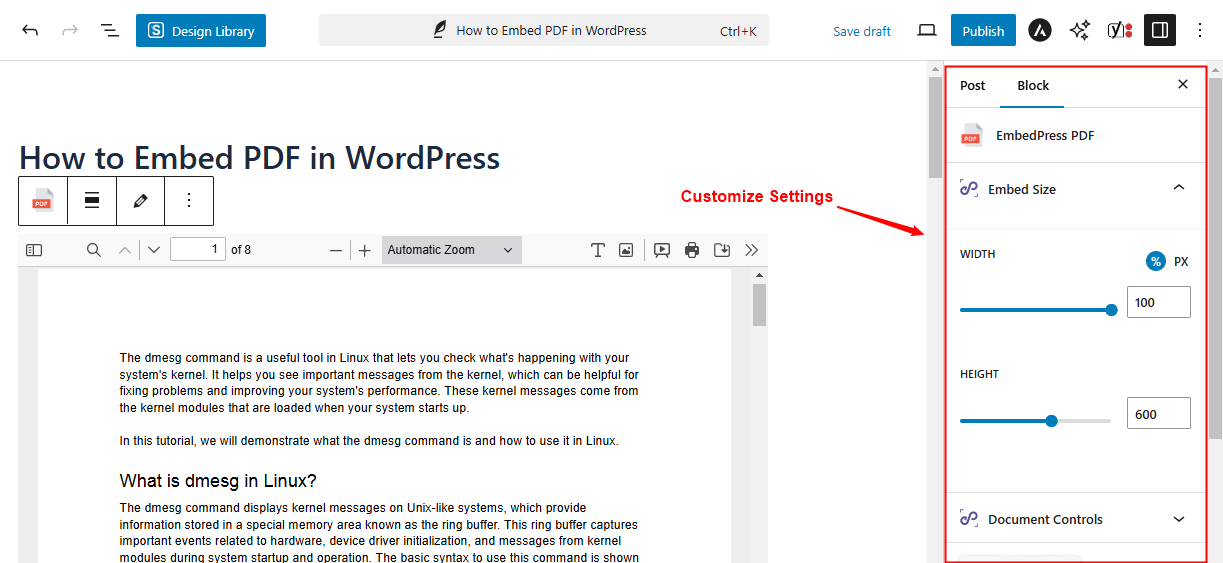This screenshot has width=1223, height=563.
Task: Zoom out of the PDF
Action: [336, 250]
